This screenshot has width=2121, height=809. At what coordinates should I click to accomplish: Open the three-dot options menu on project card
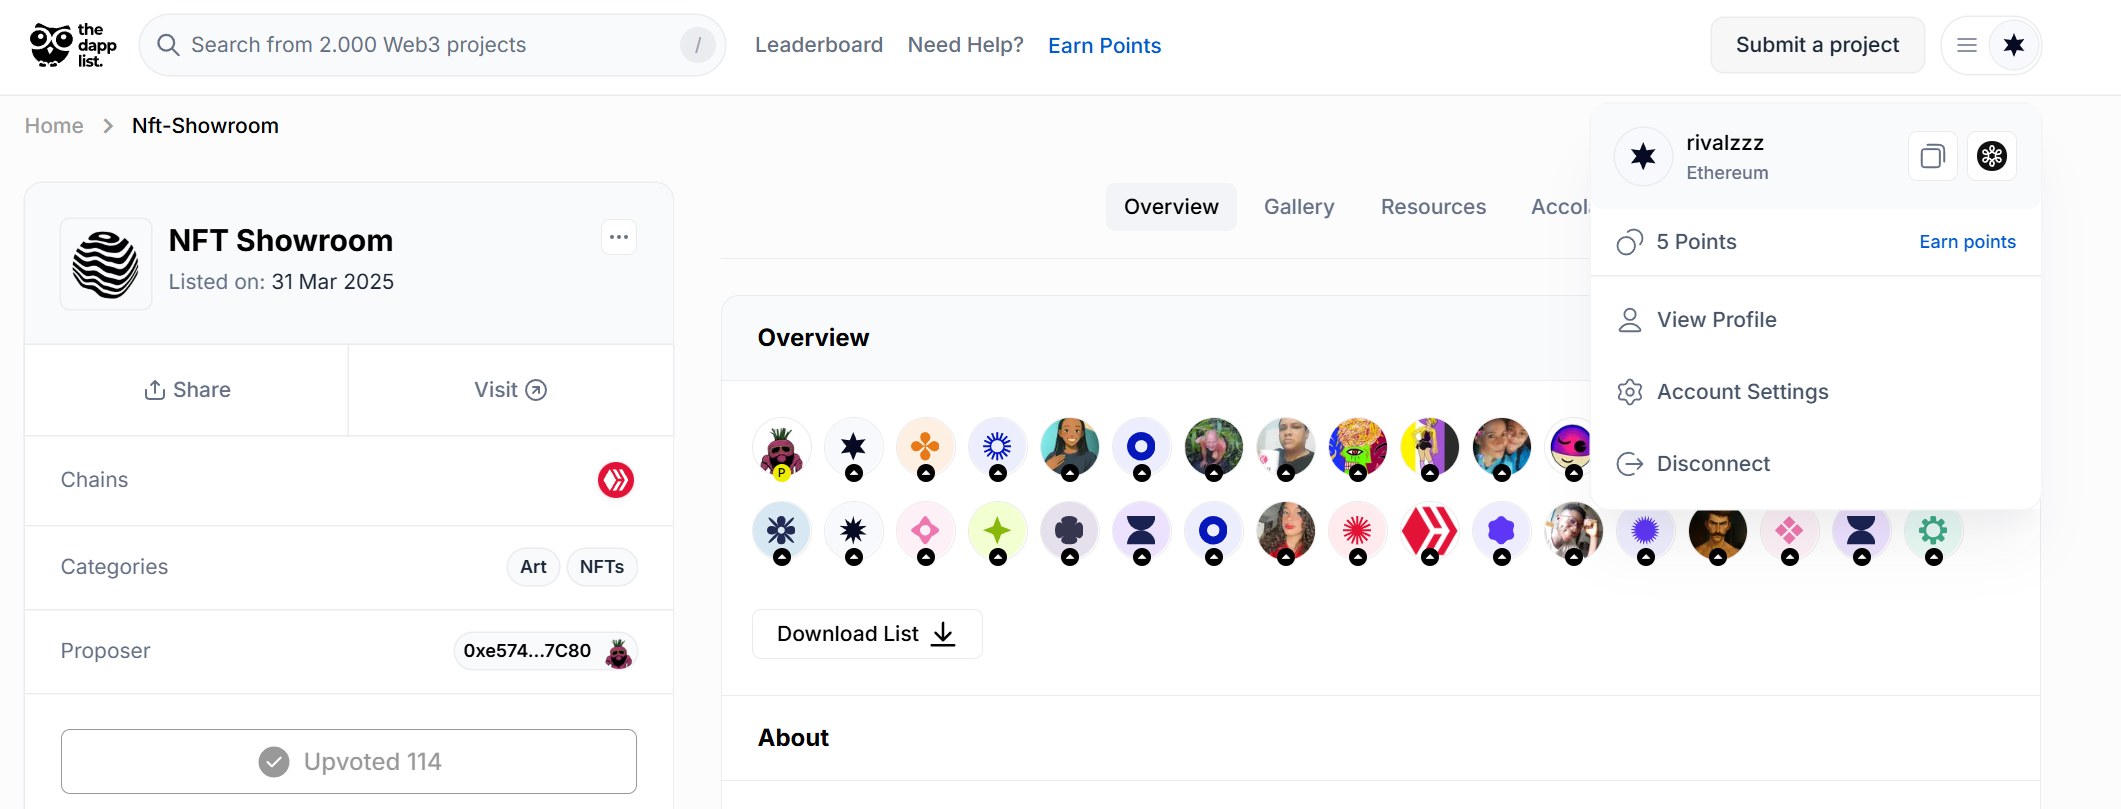click(619, 237)
